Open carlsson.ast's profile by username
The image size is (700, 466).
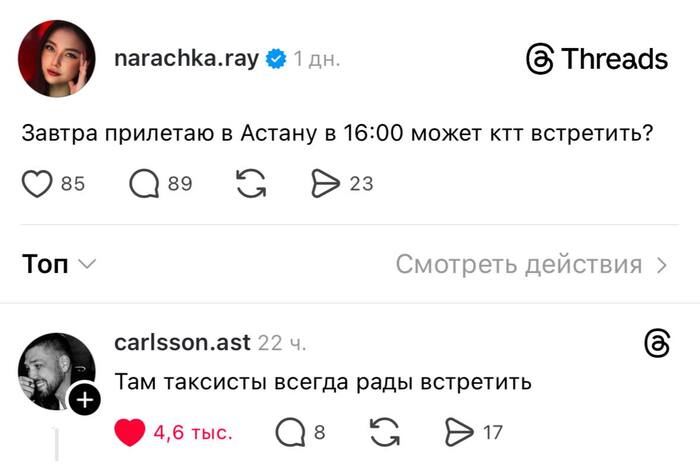pos(181,343)
